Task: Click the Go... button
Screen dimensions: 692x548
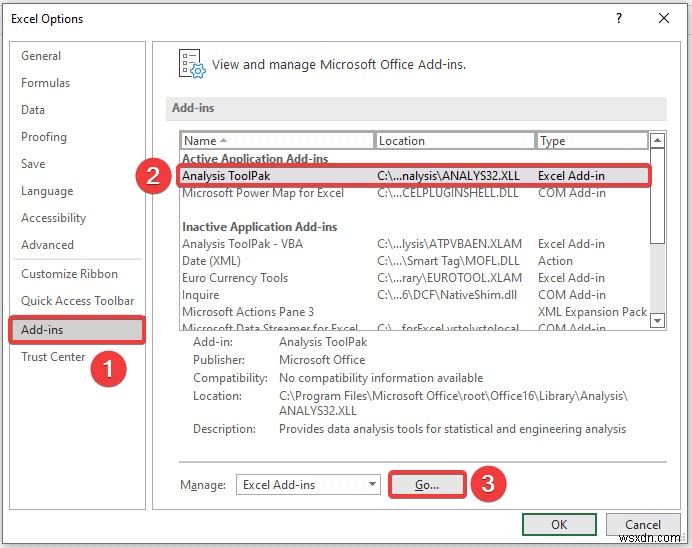Action: coord(427,485)
